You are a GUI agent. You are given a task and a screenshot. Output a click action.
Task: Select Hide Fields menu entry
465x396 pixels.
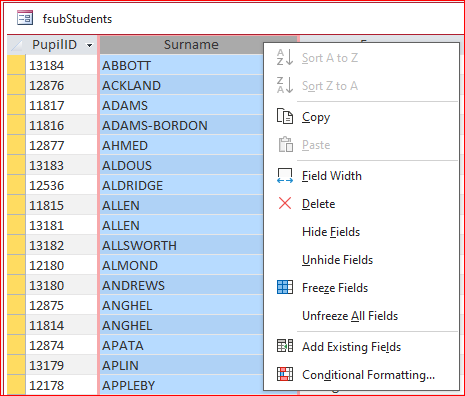click(361, 232)
